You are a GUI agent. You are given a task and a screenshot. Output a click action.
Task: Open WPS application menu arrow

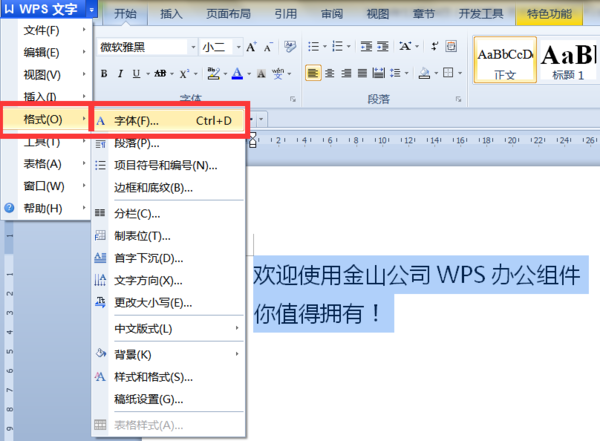tap(91, 10)
